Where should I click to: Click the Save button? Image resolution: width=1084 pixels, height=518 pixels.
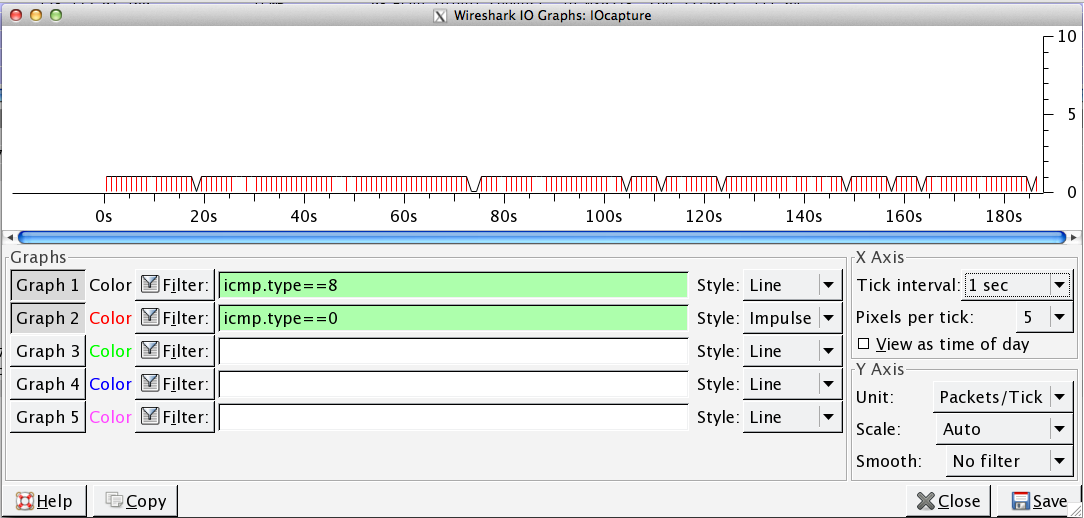pos(1040,501)
